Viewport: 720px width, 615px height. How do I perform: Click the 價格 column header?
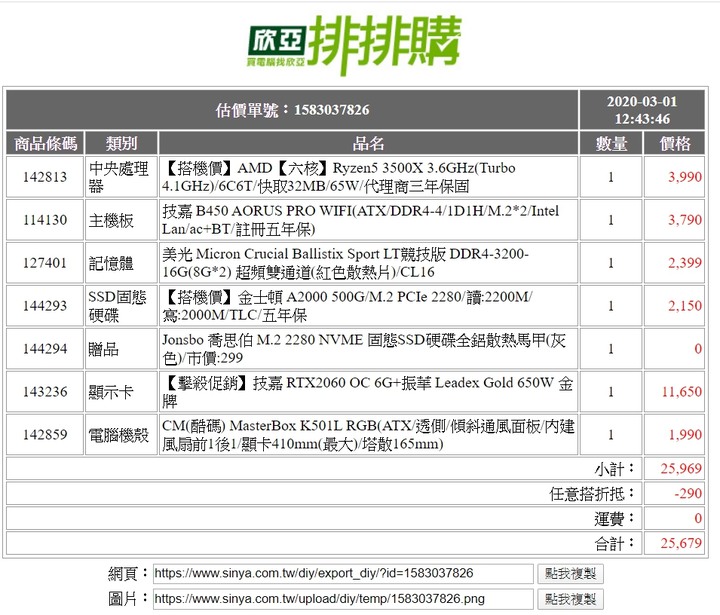click(x=675, y=143)
